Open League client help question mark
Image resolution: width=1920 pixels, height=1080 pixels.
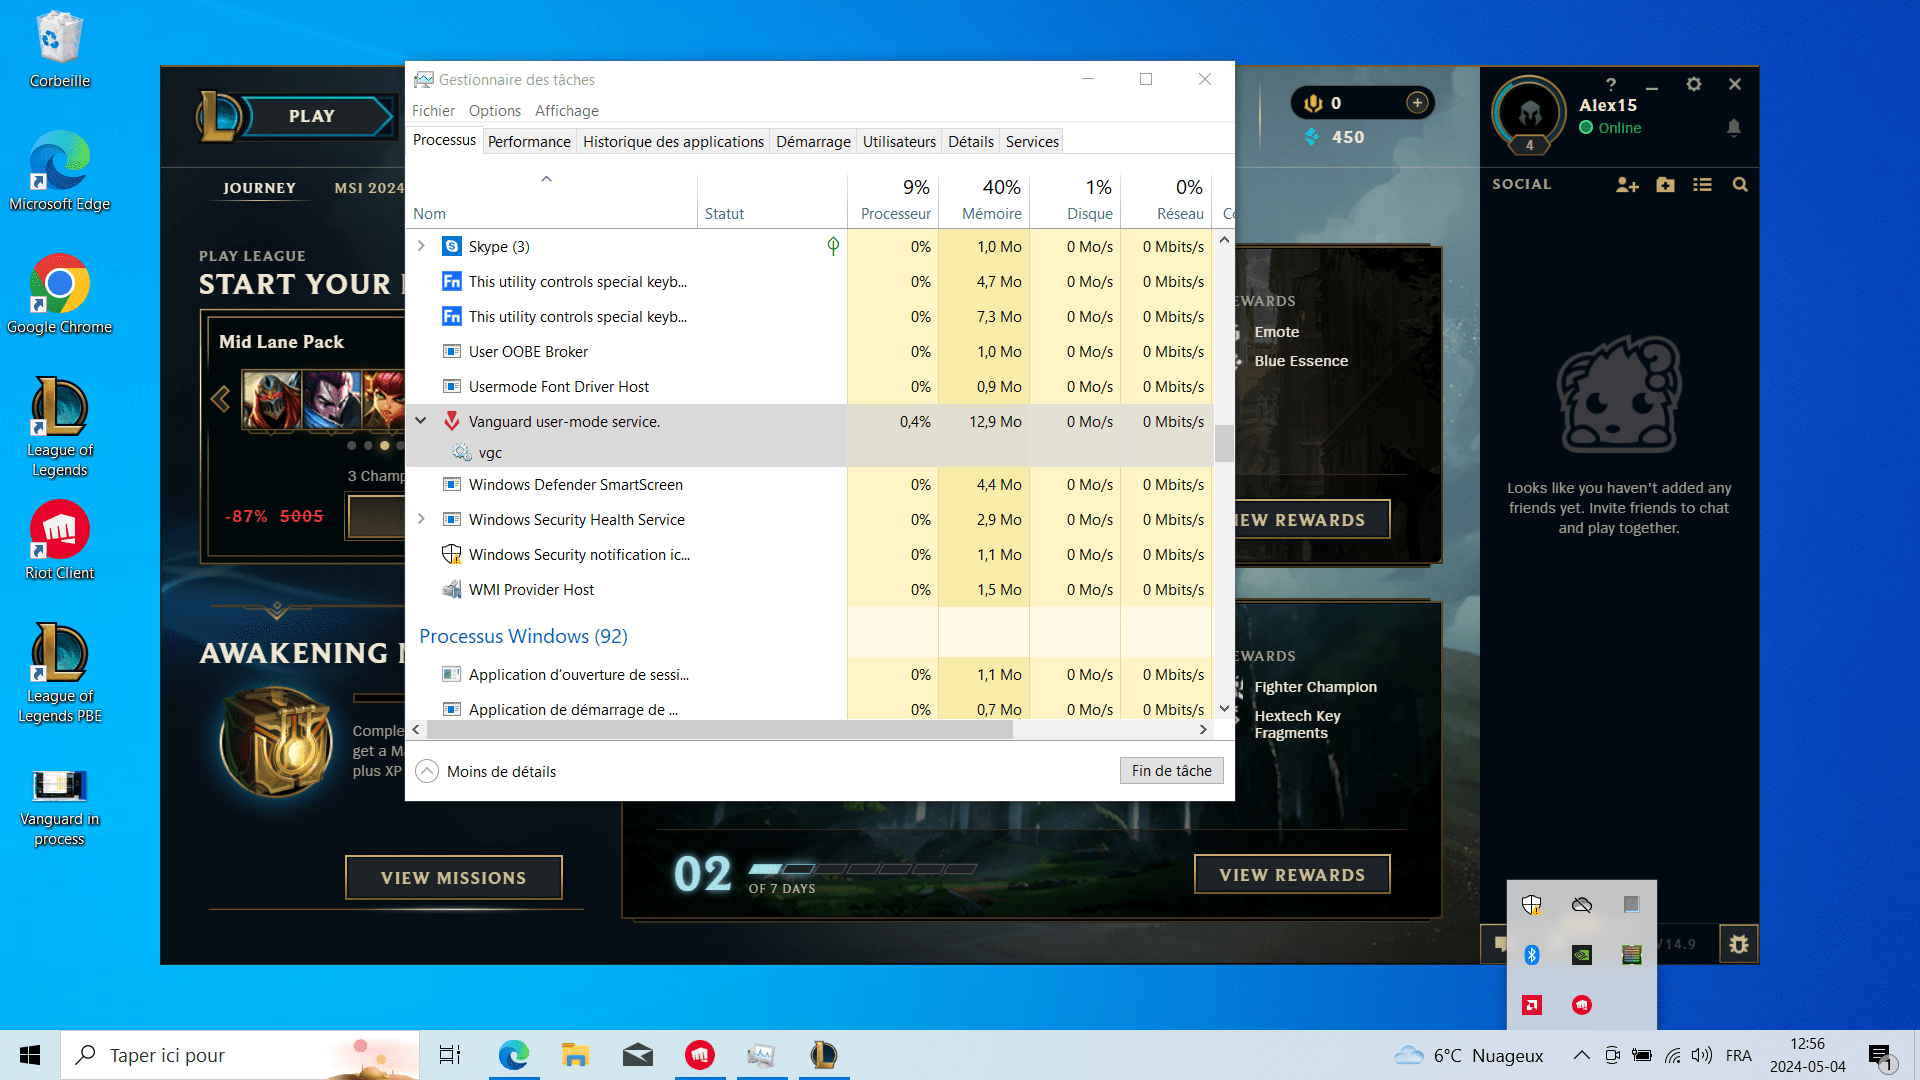pos(1610,85)
